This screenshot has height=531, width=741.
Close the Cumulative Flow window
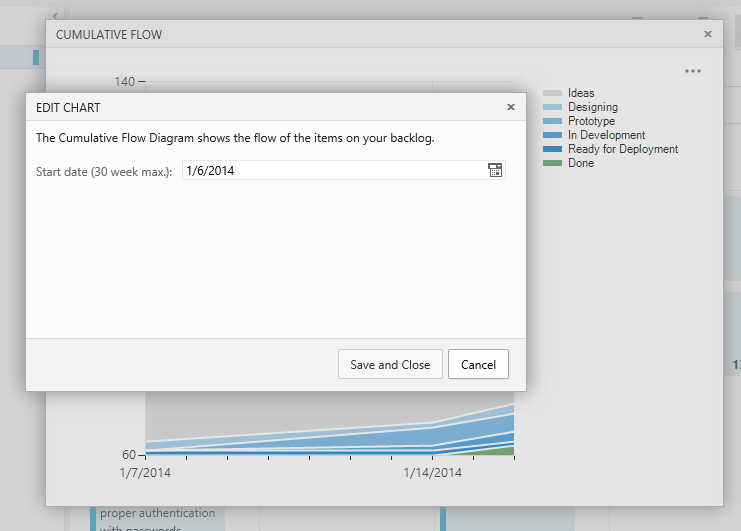[707, 34]
